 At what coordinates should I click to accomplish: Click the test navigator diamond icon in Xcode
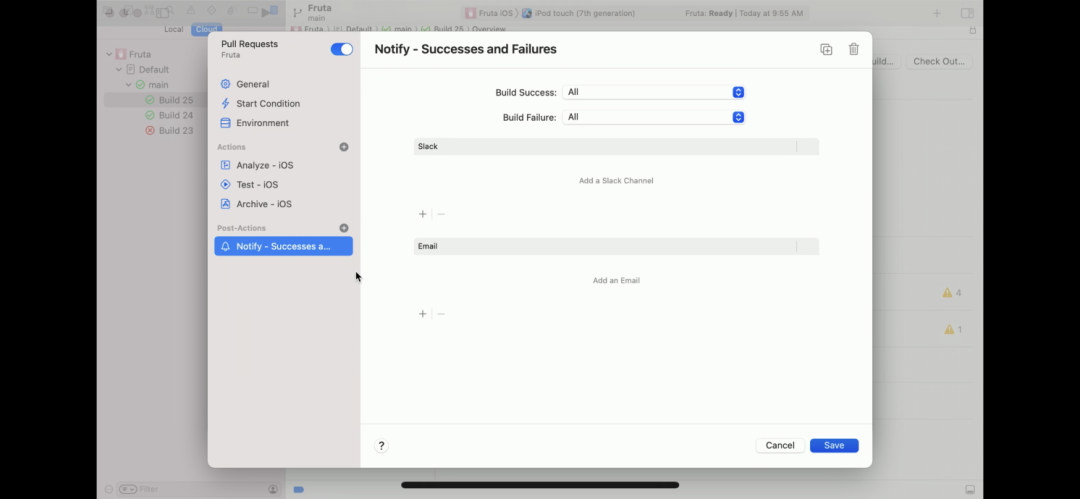tap(211, 11)
